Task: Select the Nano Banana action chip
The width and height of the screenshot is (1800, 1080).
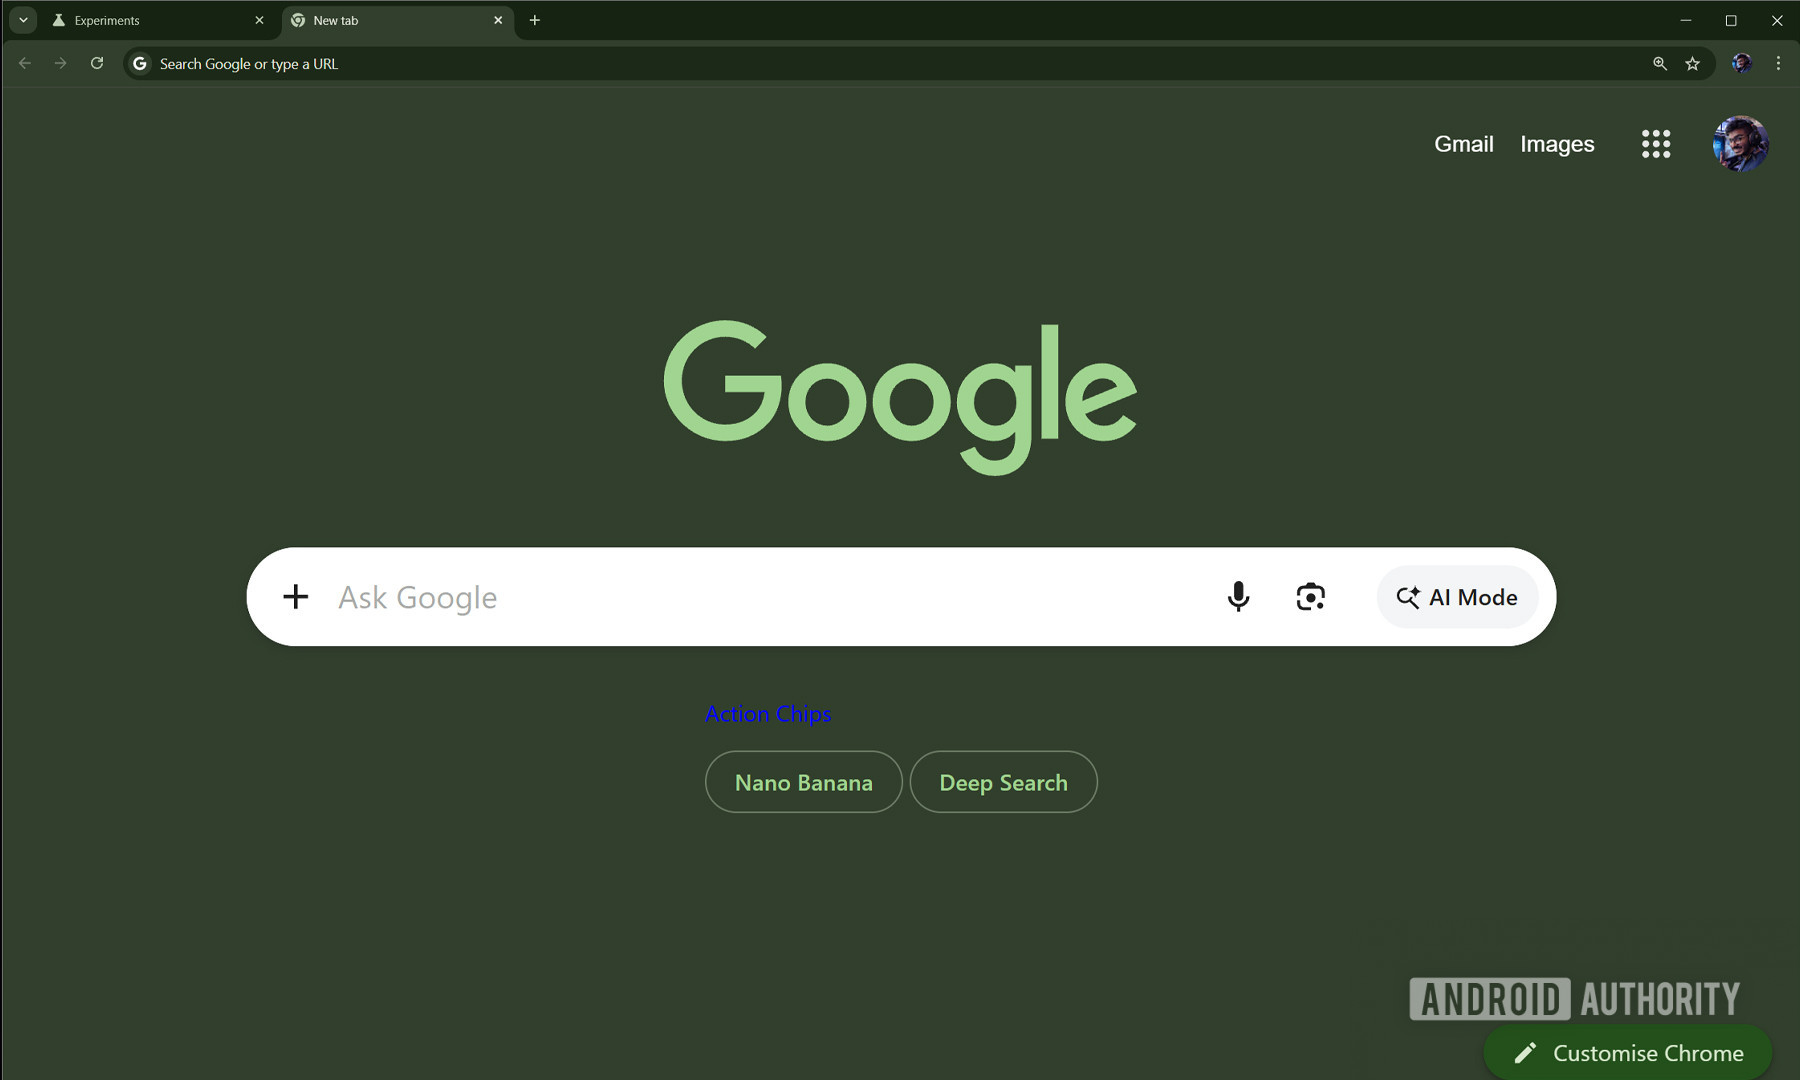Action: [803, 782]
